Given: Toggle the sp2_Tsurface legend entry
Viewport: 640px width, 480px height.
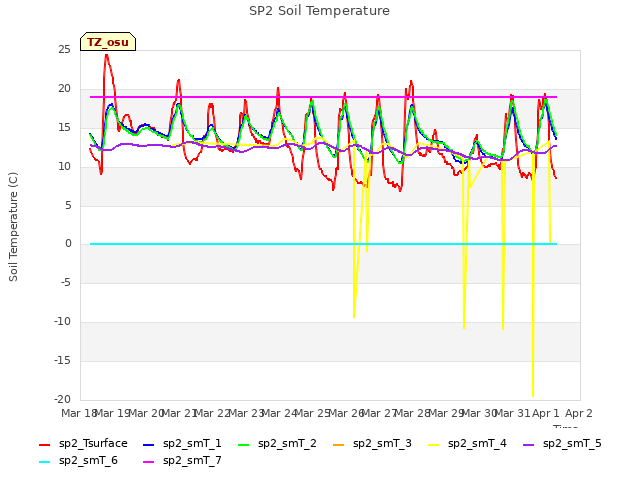Looking at the screenshot, I should click(83, 444).
